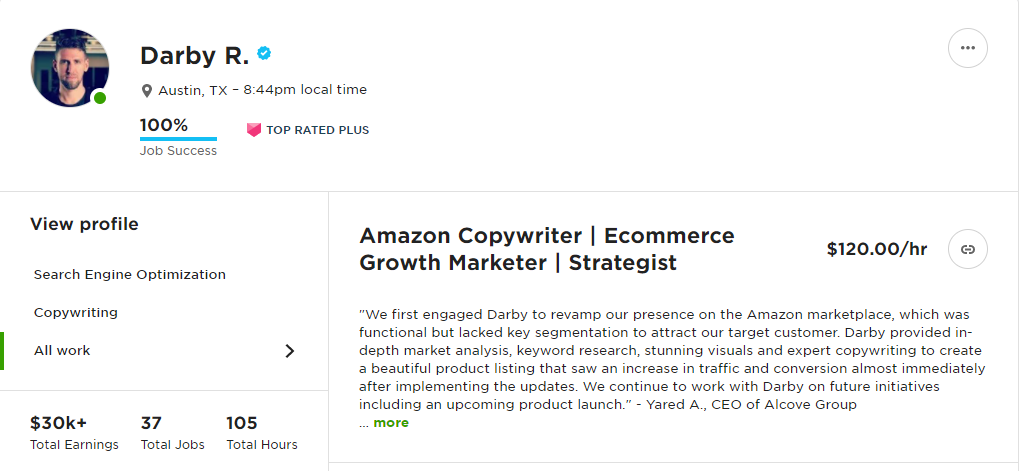Click the Top Rated Plus badge icon
1019x471 pixels.
(254, 130)
